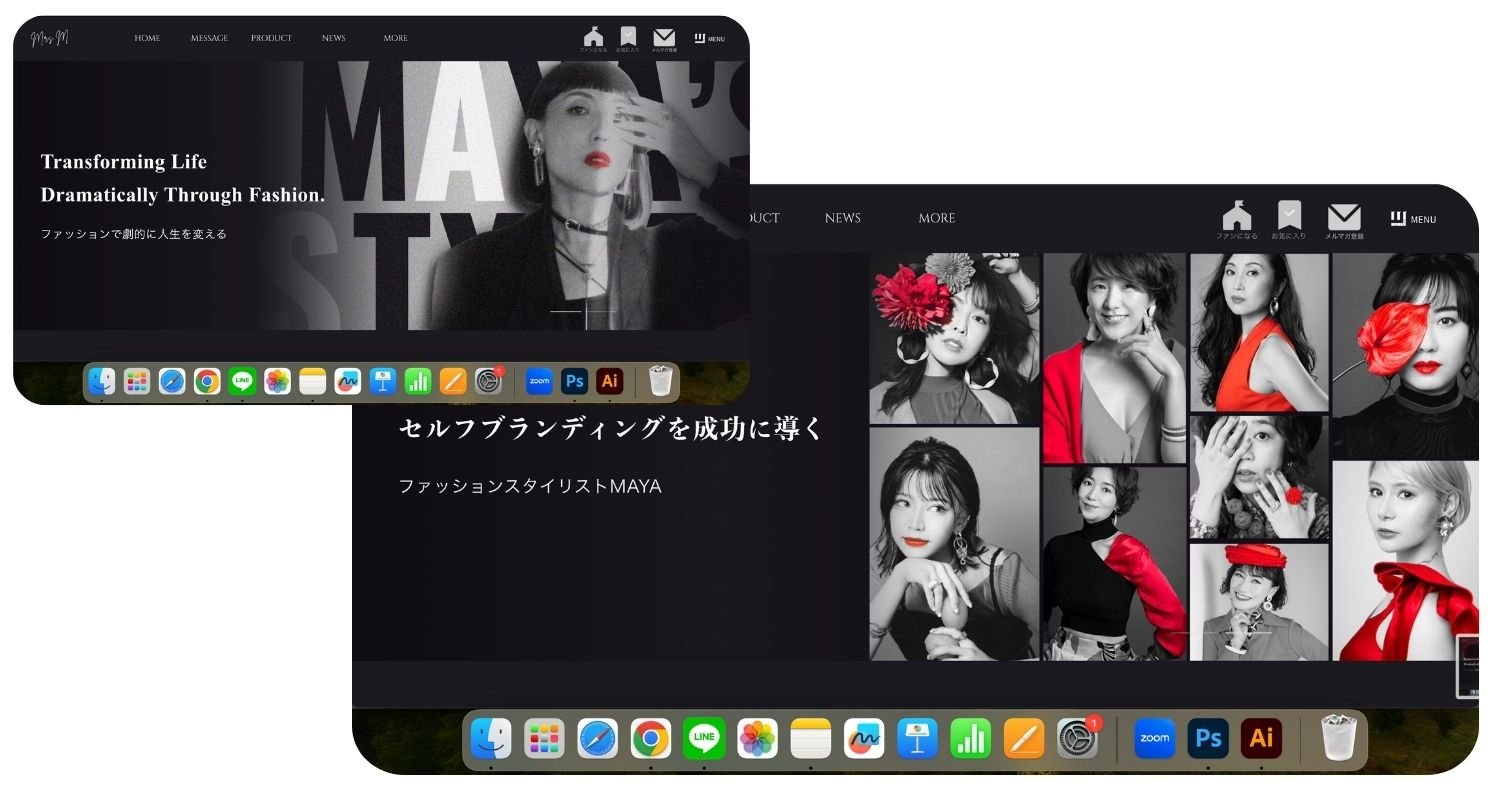Click the MESSAGE link in upper-left navigation
The height and width of the screenshot is (800, 1500).
209,38
